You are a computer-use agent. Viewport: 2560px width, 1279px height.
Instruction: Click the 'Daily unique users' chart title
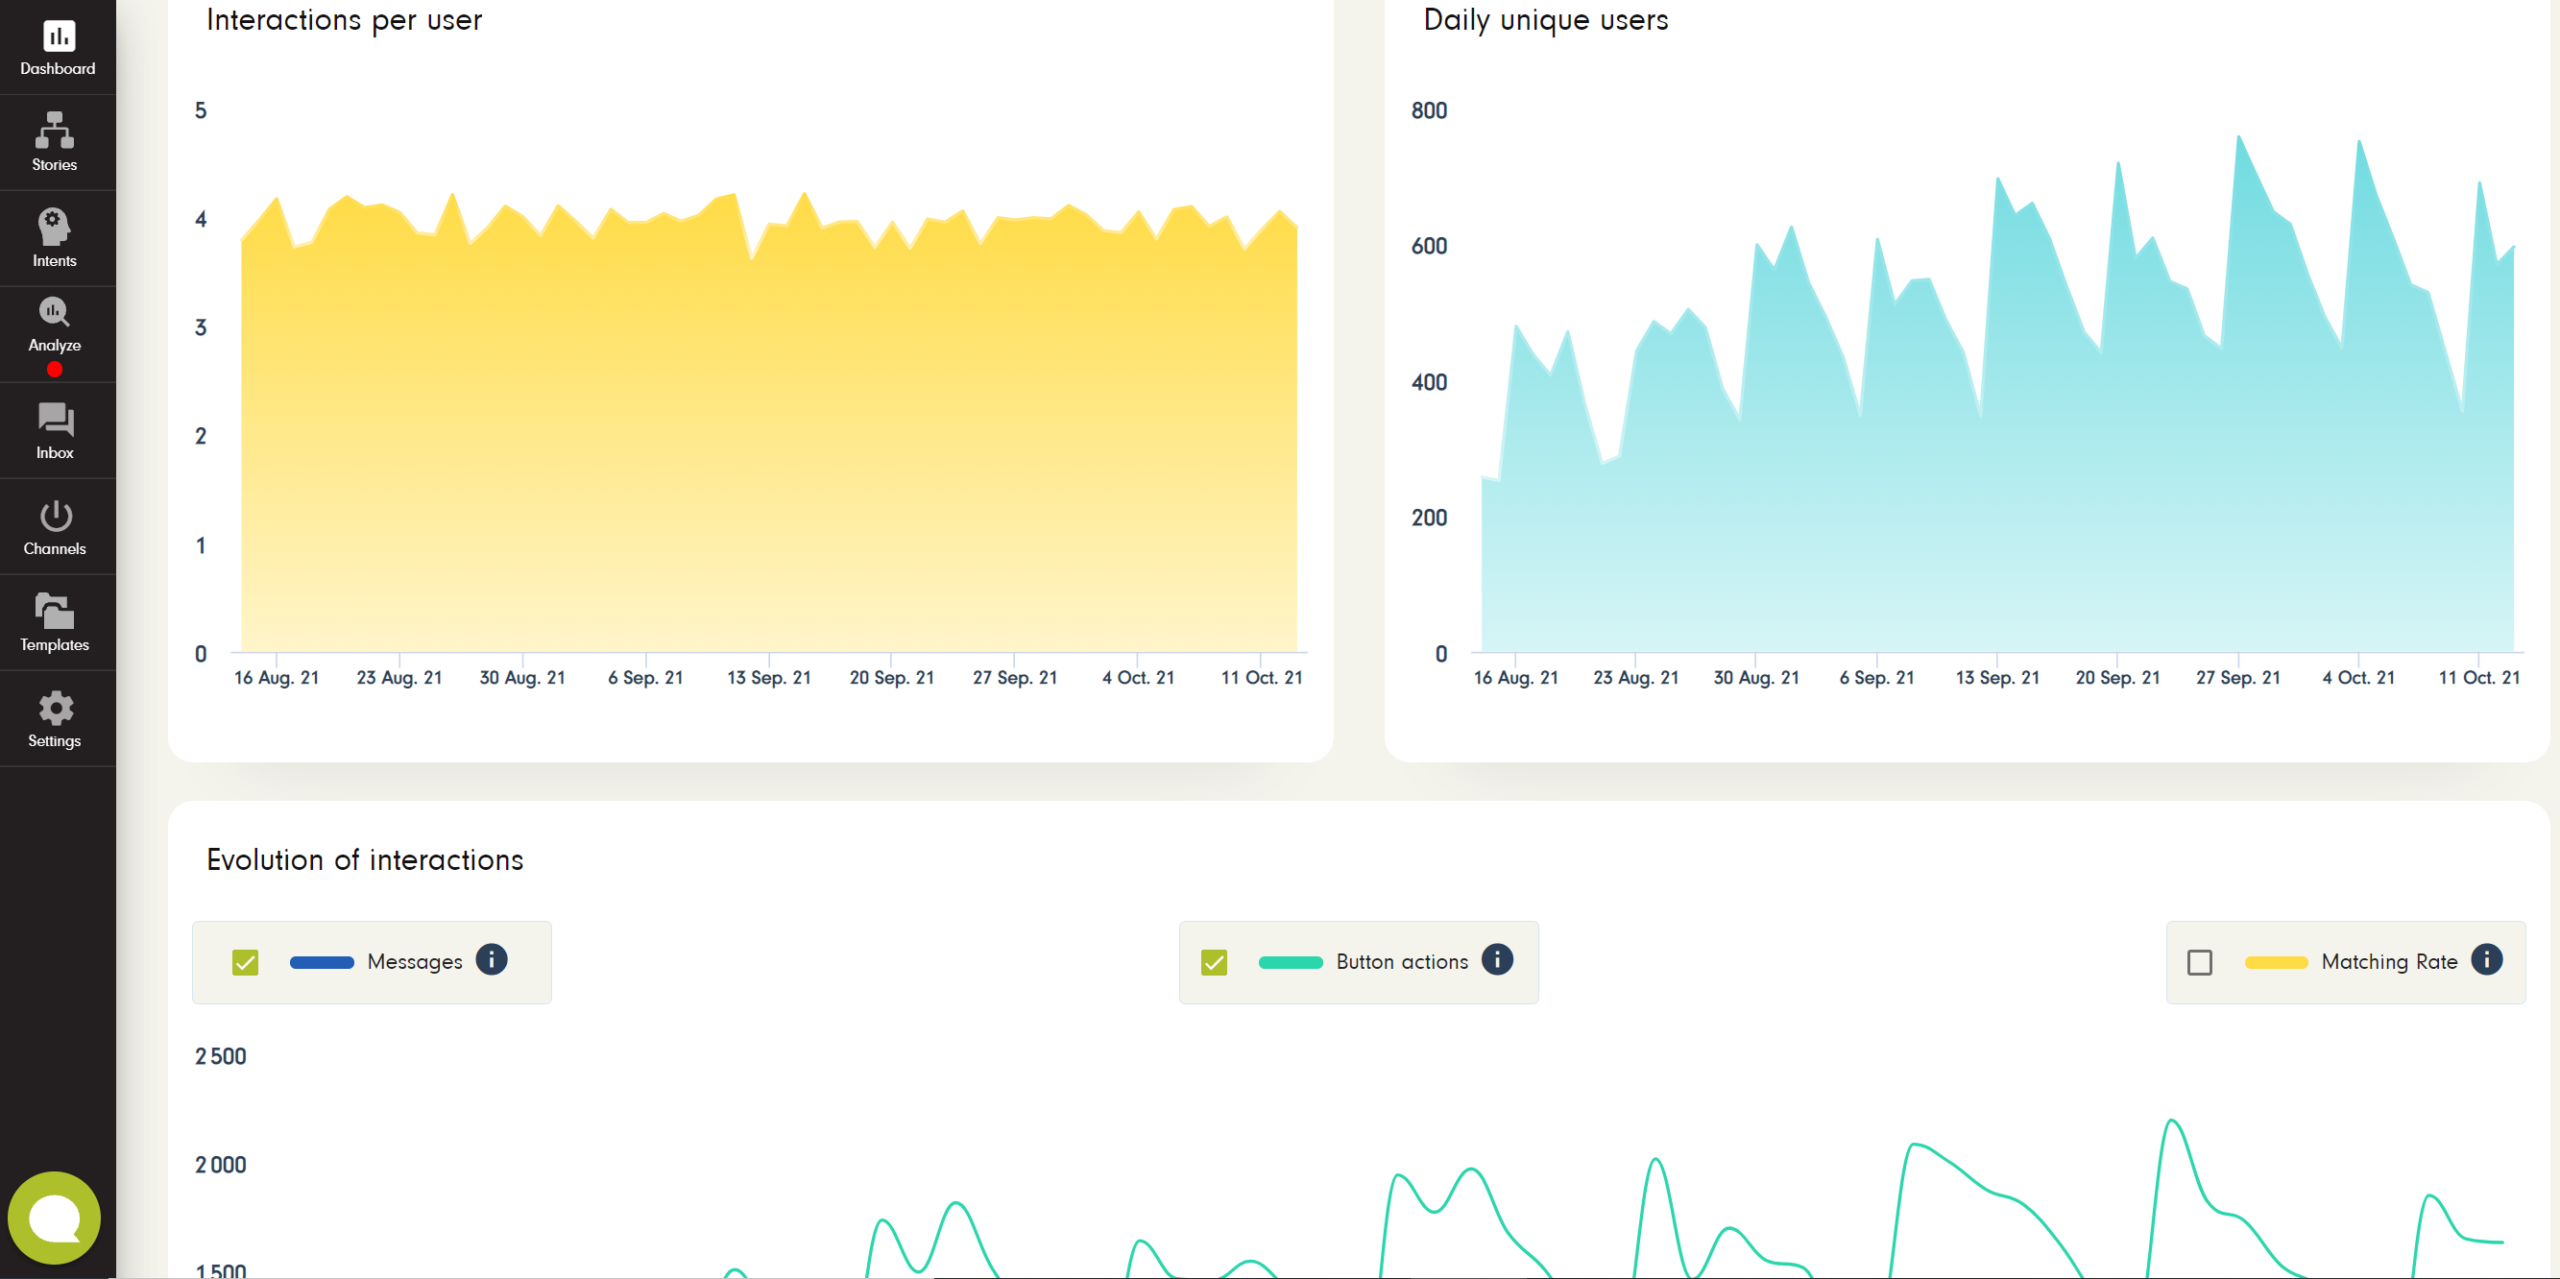1545,20
